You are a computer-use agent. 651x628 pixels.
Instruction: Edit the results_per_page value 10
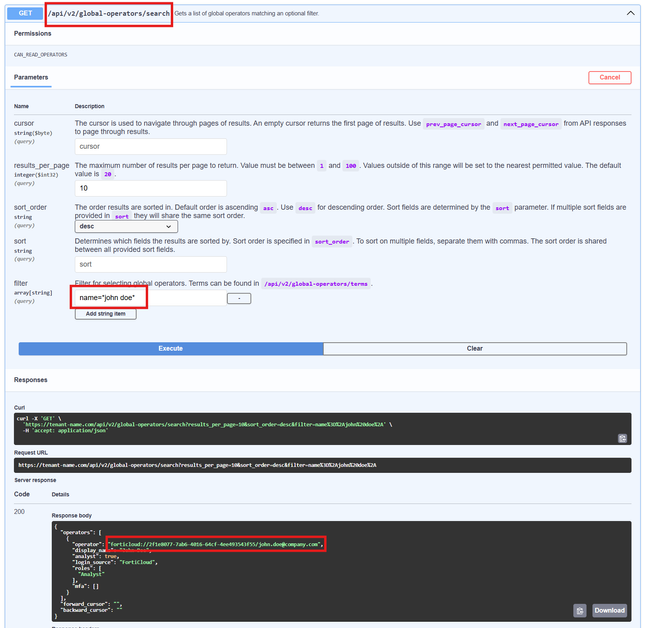click(151, 188)
